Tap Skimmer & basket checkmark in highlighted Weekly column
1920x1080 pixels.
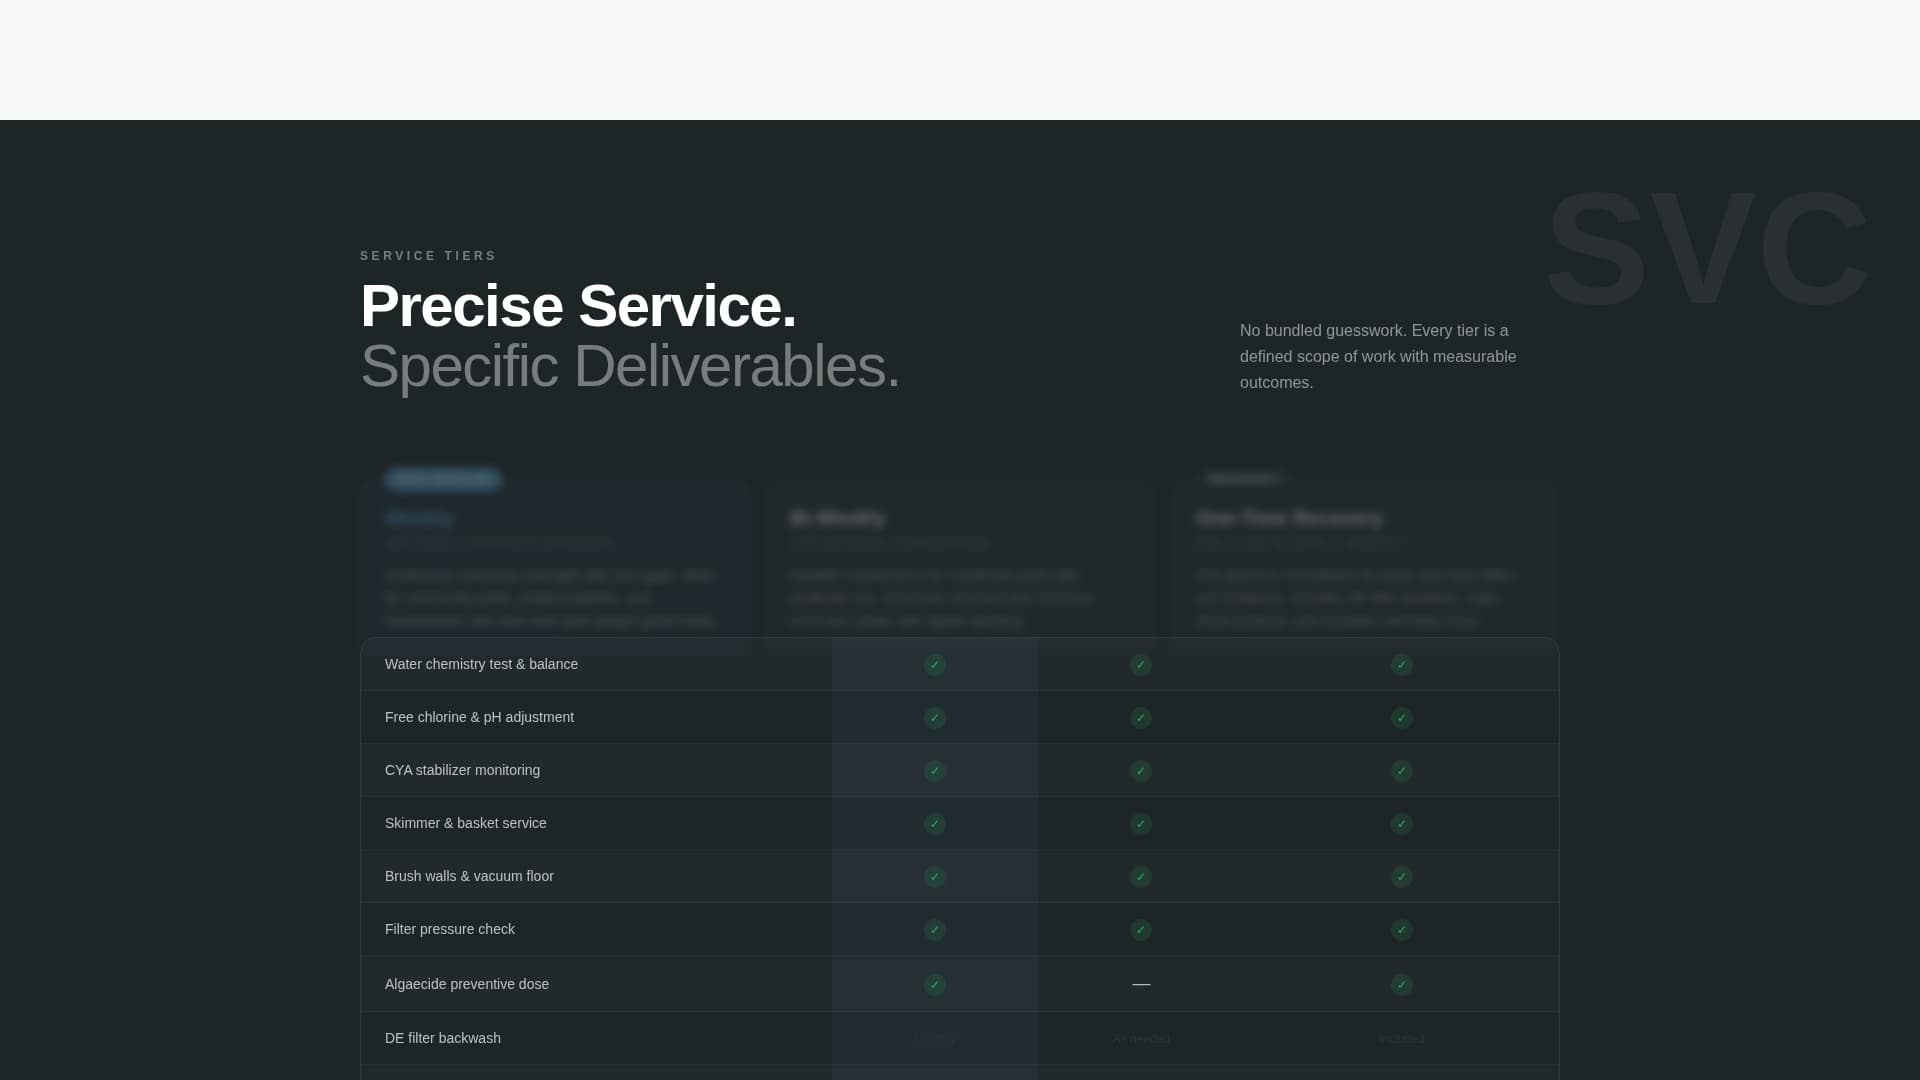tap(935, 824)
